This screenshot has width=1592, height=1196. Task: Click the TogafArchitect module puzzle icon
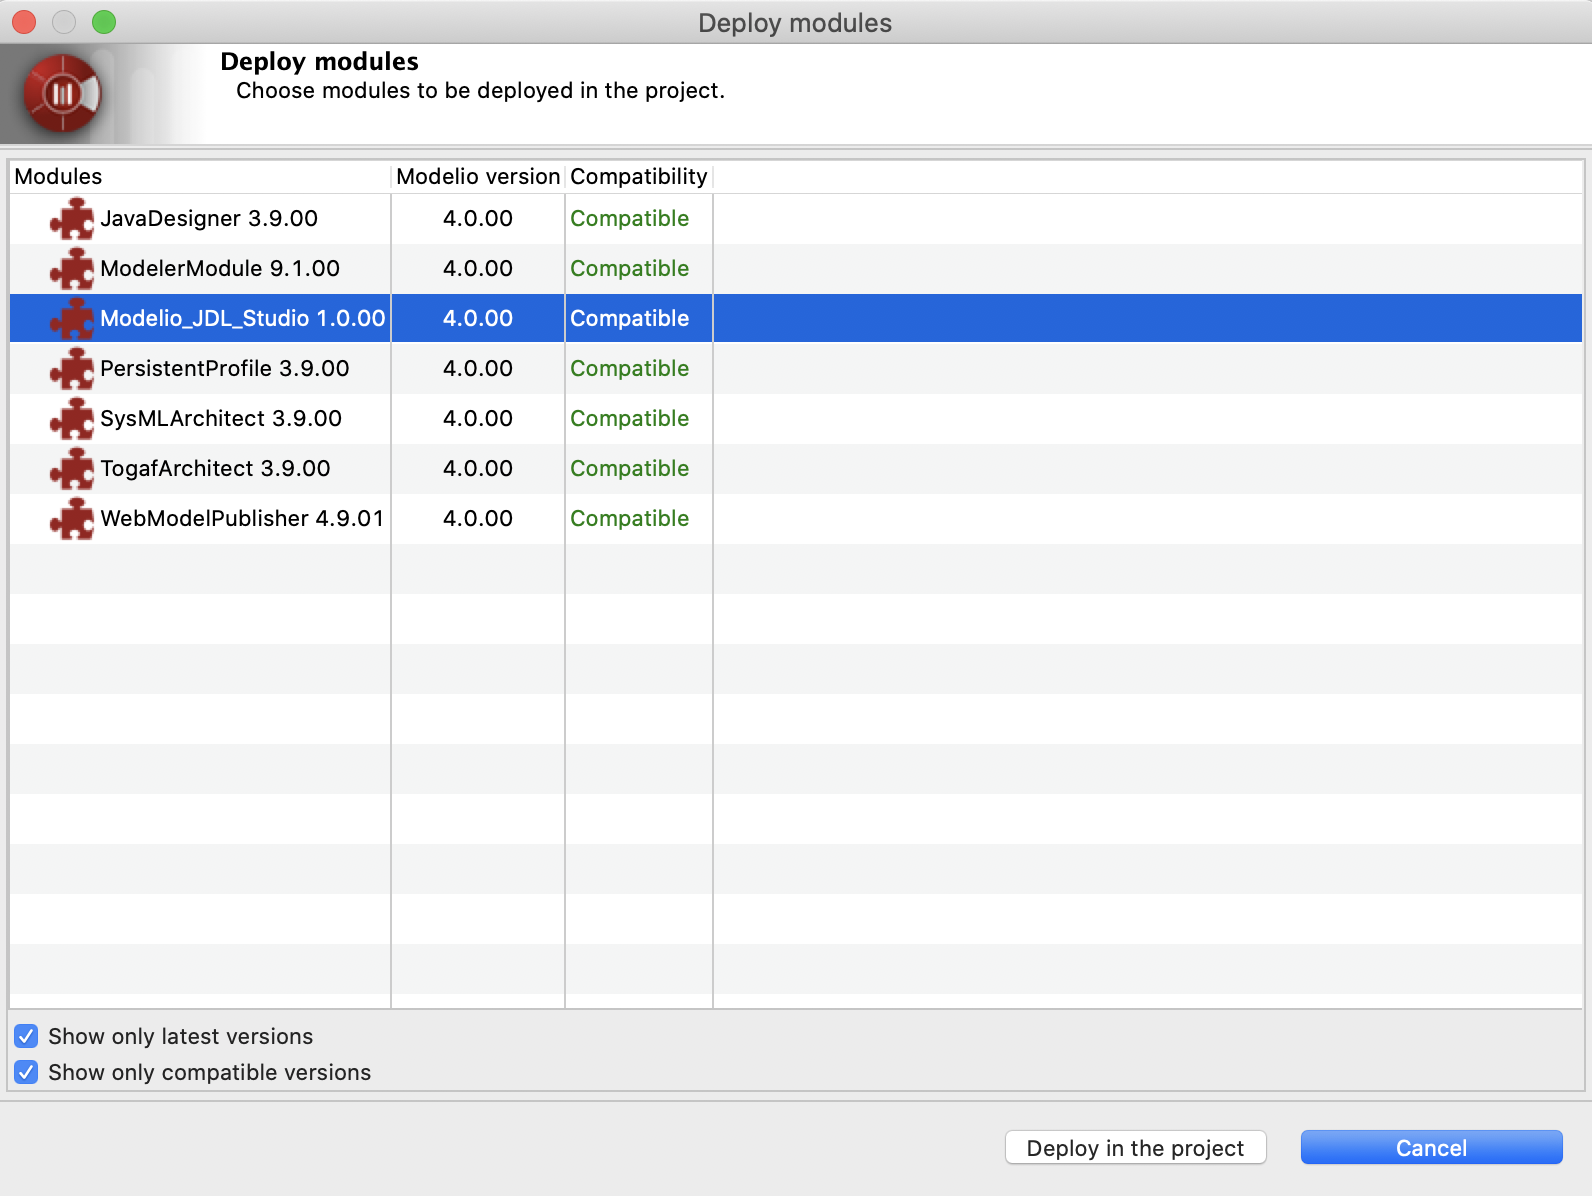click(72, 469)
